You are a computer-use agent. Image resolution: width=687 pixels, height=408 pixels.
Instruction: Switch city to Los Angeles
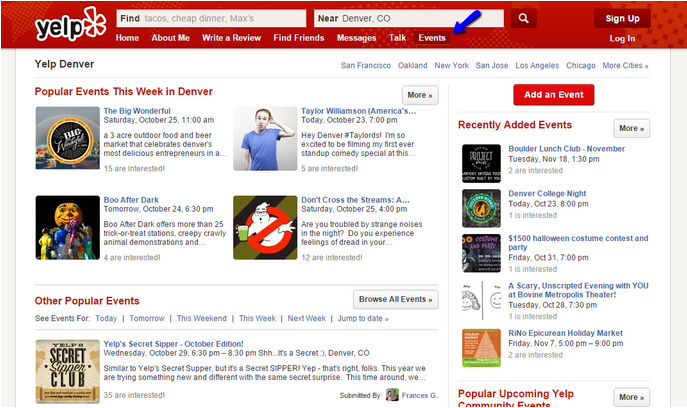pyautogui.click(x=537, y=65)
